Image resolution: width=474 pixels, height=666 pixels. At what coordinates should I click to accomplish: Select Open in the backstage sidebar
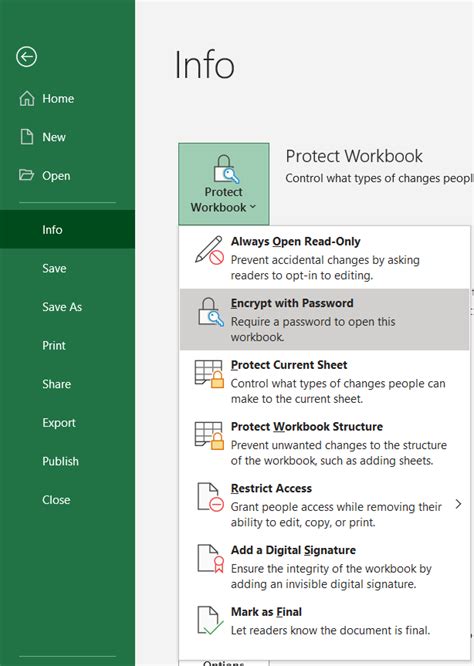67,175
